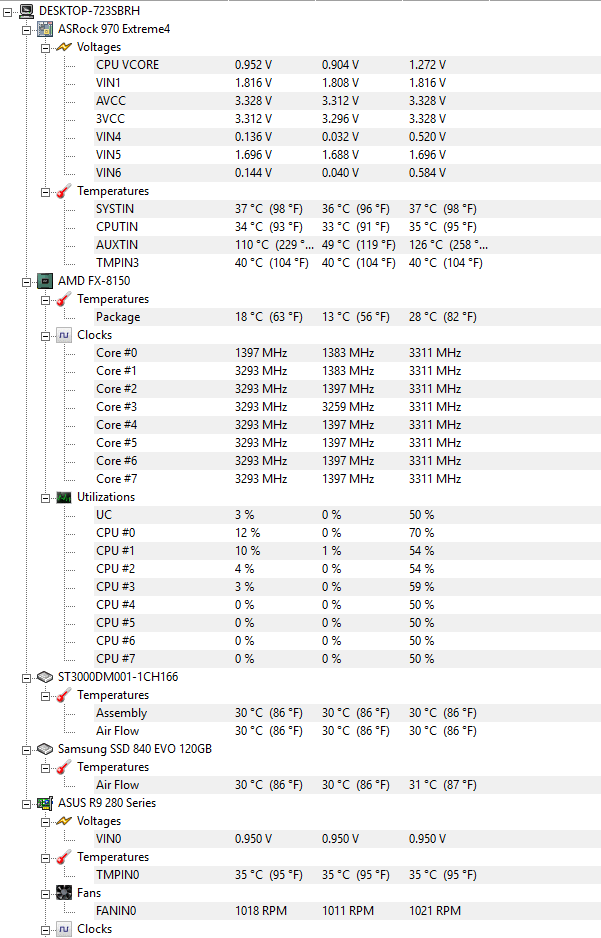The width and height of the screenshot is (601, 938).
Task: Click the Samsung SSD 840 EVO drive icon
Action: coord(45,749)
